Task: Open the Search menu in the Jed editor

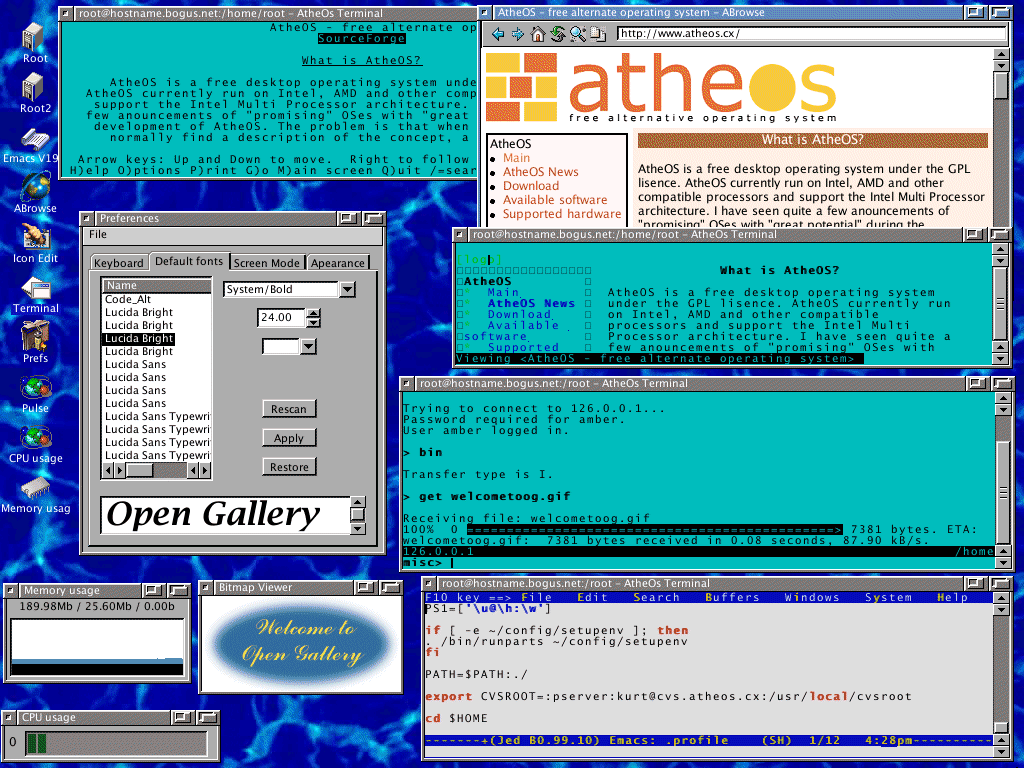Action: (x=656, y=598)
